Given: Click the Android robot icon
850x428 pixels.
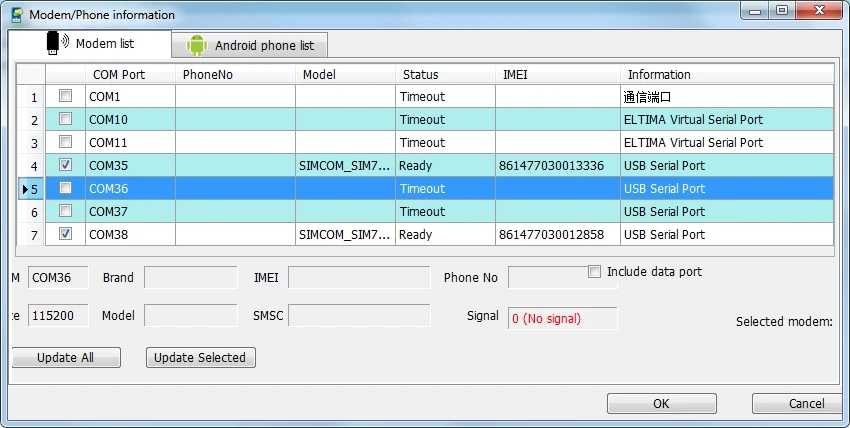Looking at the screenshot, I should tap(196, 46).
